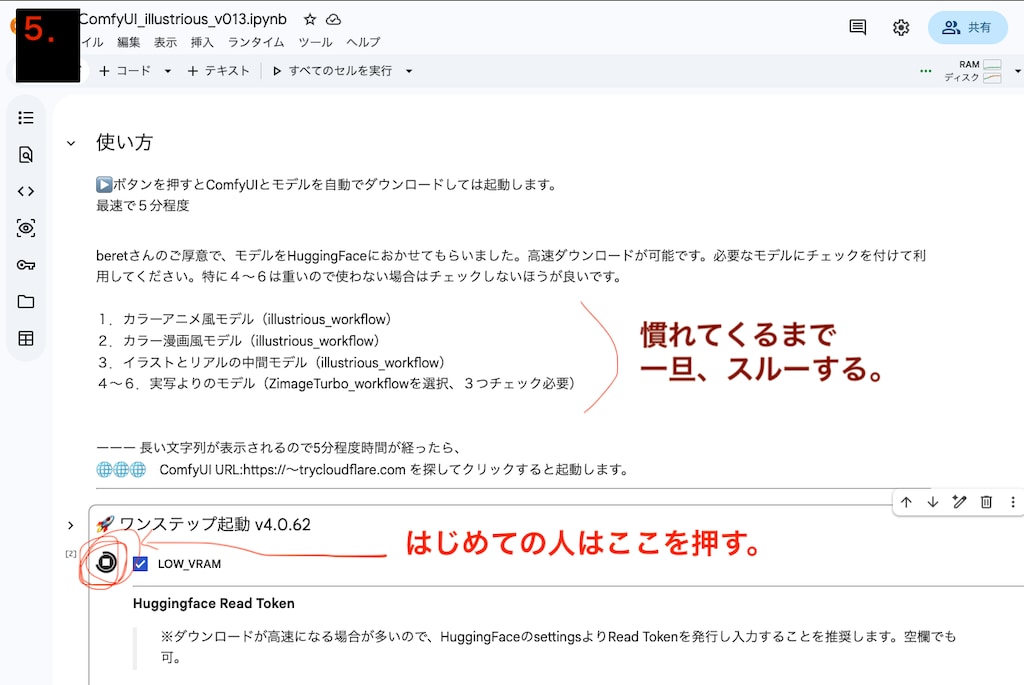The image size is (1024, 685).
Task: Collapse the 使い方 section
Action: (x=71, y=143)
